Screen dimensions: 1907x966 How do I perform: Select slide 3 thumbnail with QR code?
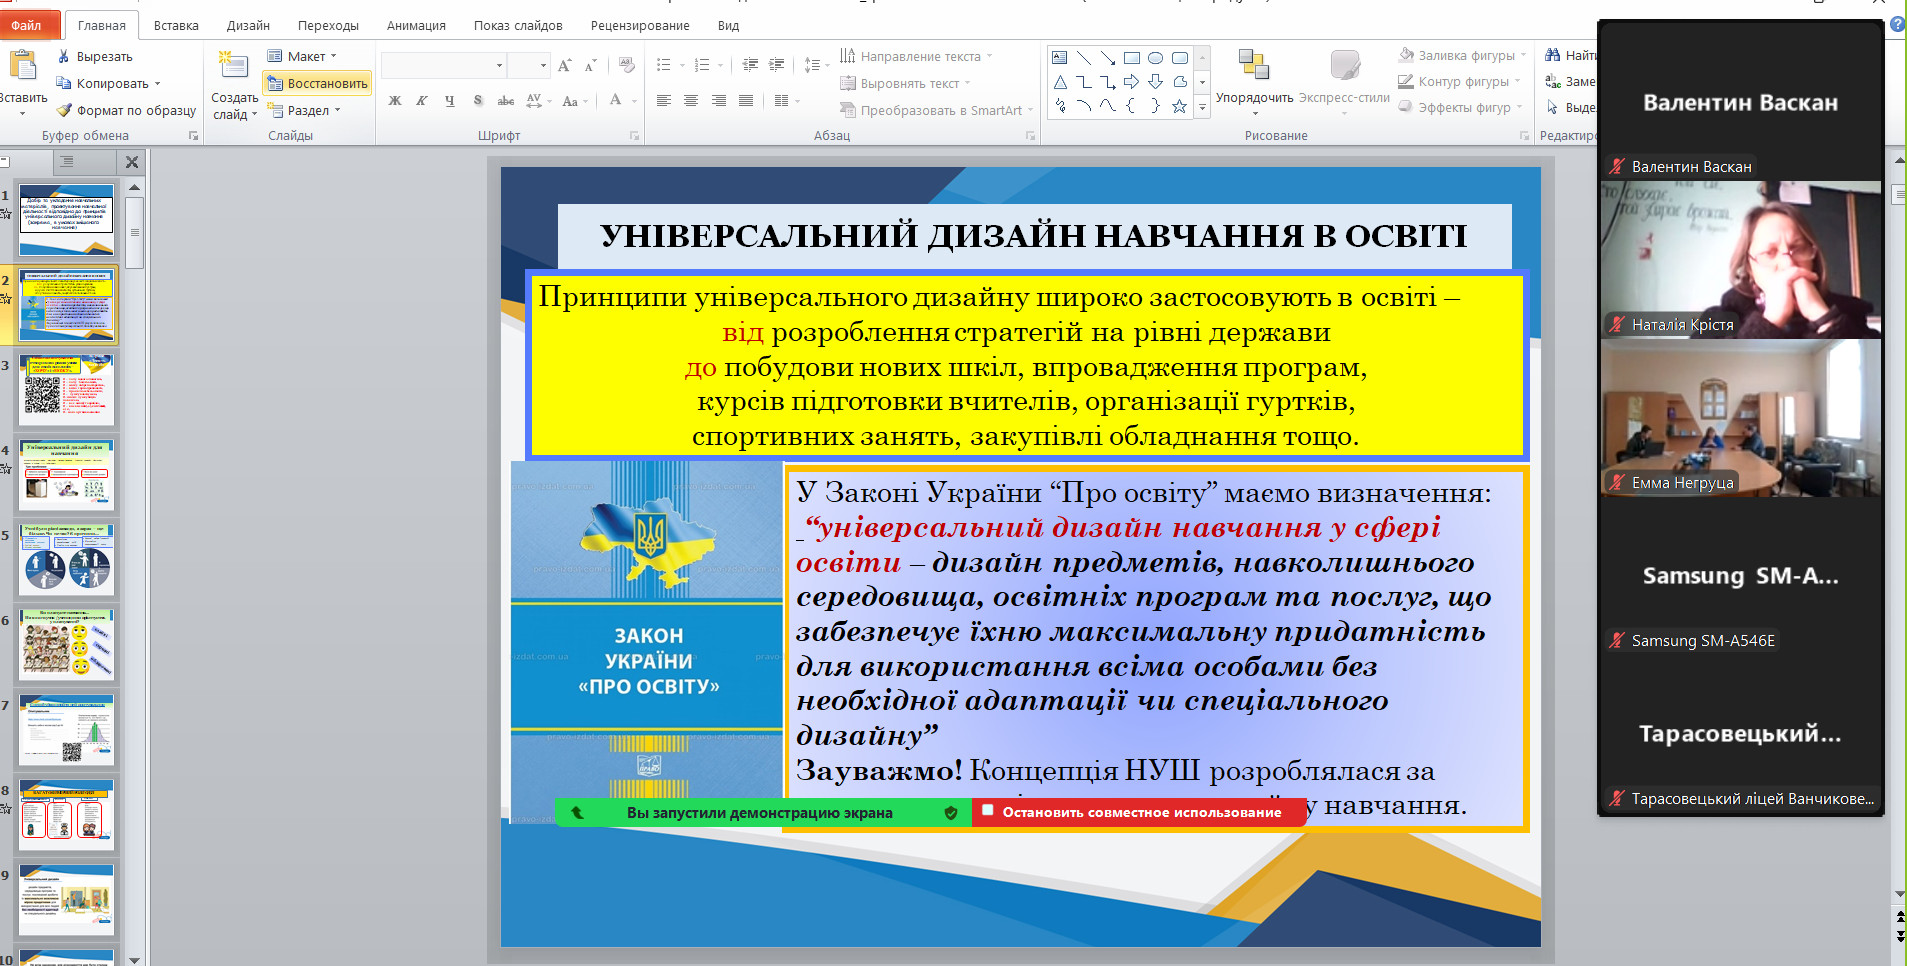tap(67, 389)
